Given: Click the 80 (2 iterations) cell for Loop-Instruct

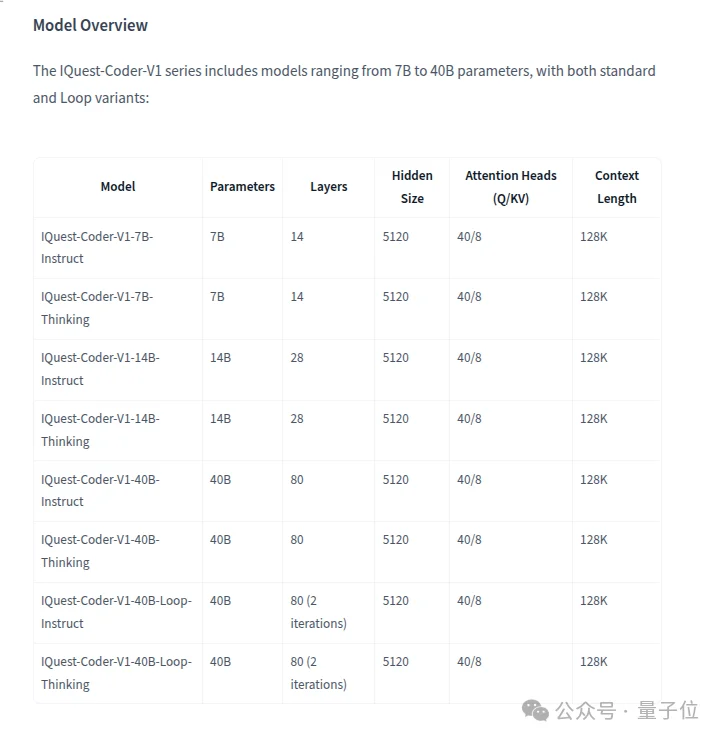Looking at the screenshot, I should point(318,612).
